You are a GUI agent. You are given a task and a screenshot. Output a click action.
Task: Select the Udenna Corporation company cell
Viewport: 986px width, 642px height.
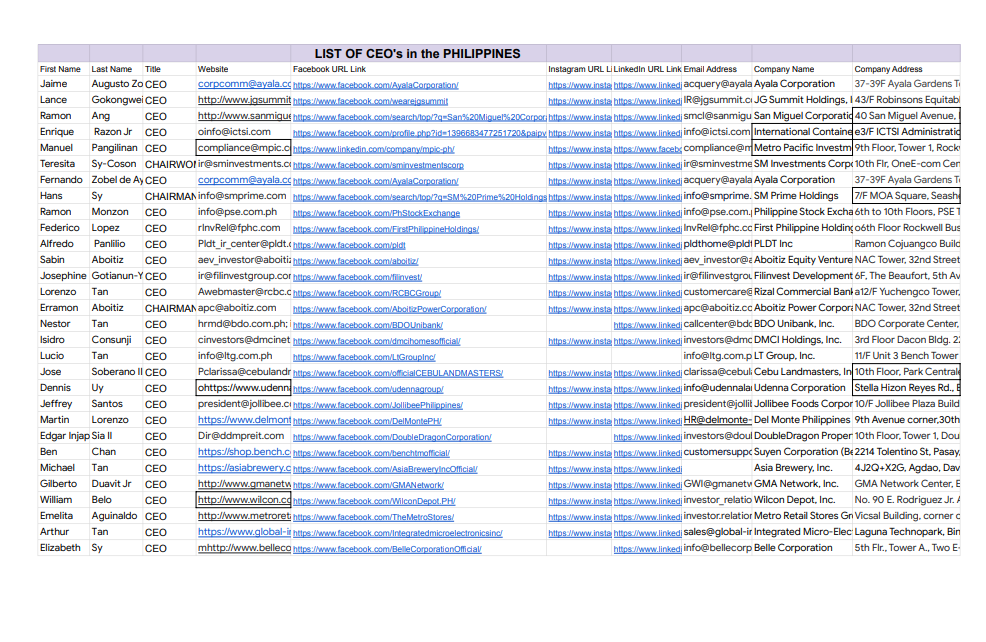click(802, 388)
